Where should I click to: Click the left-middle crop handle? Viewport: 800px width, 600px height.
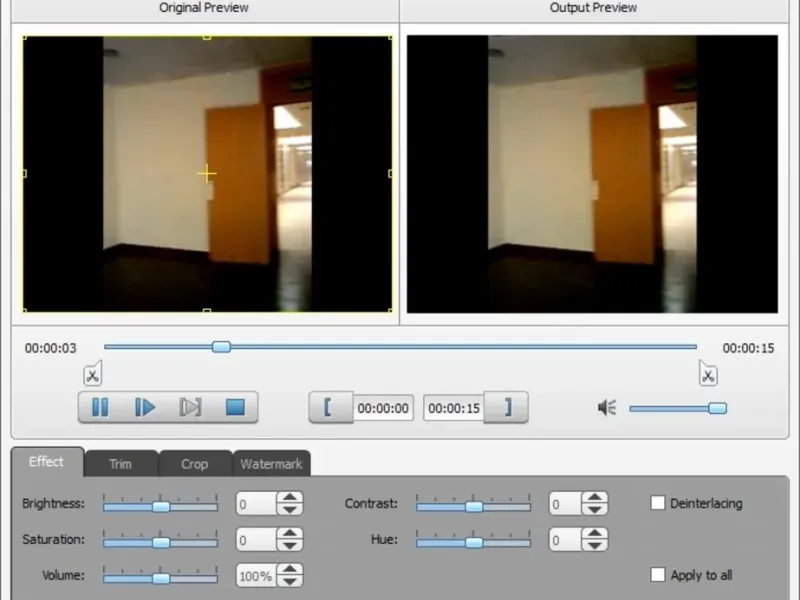(24, 173)
